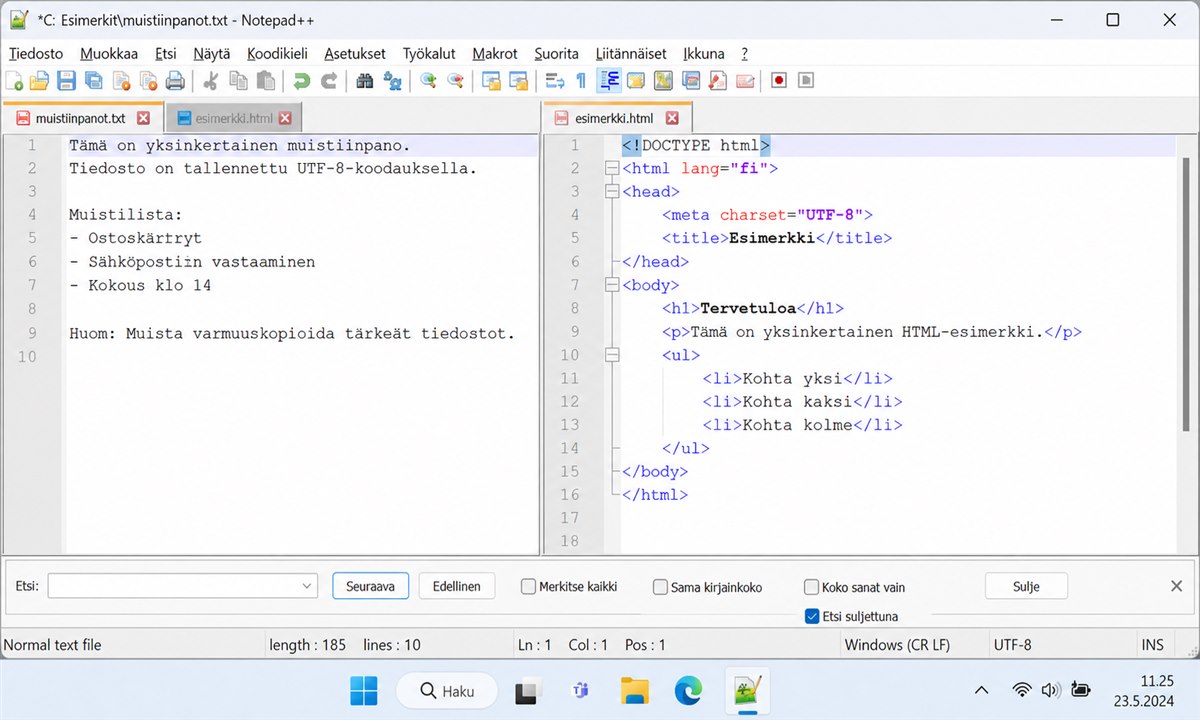
Task: Close muistiinpanot.txt tab with its red X
Action: [143, 118]
